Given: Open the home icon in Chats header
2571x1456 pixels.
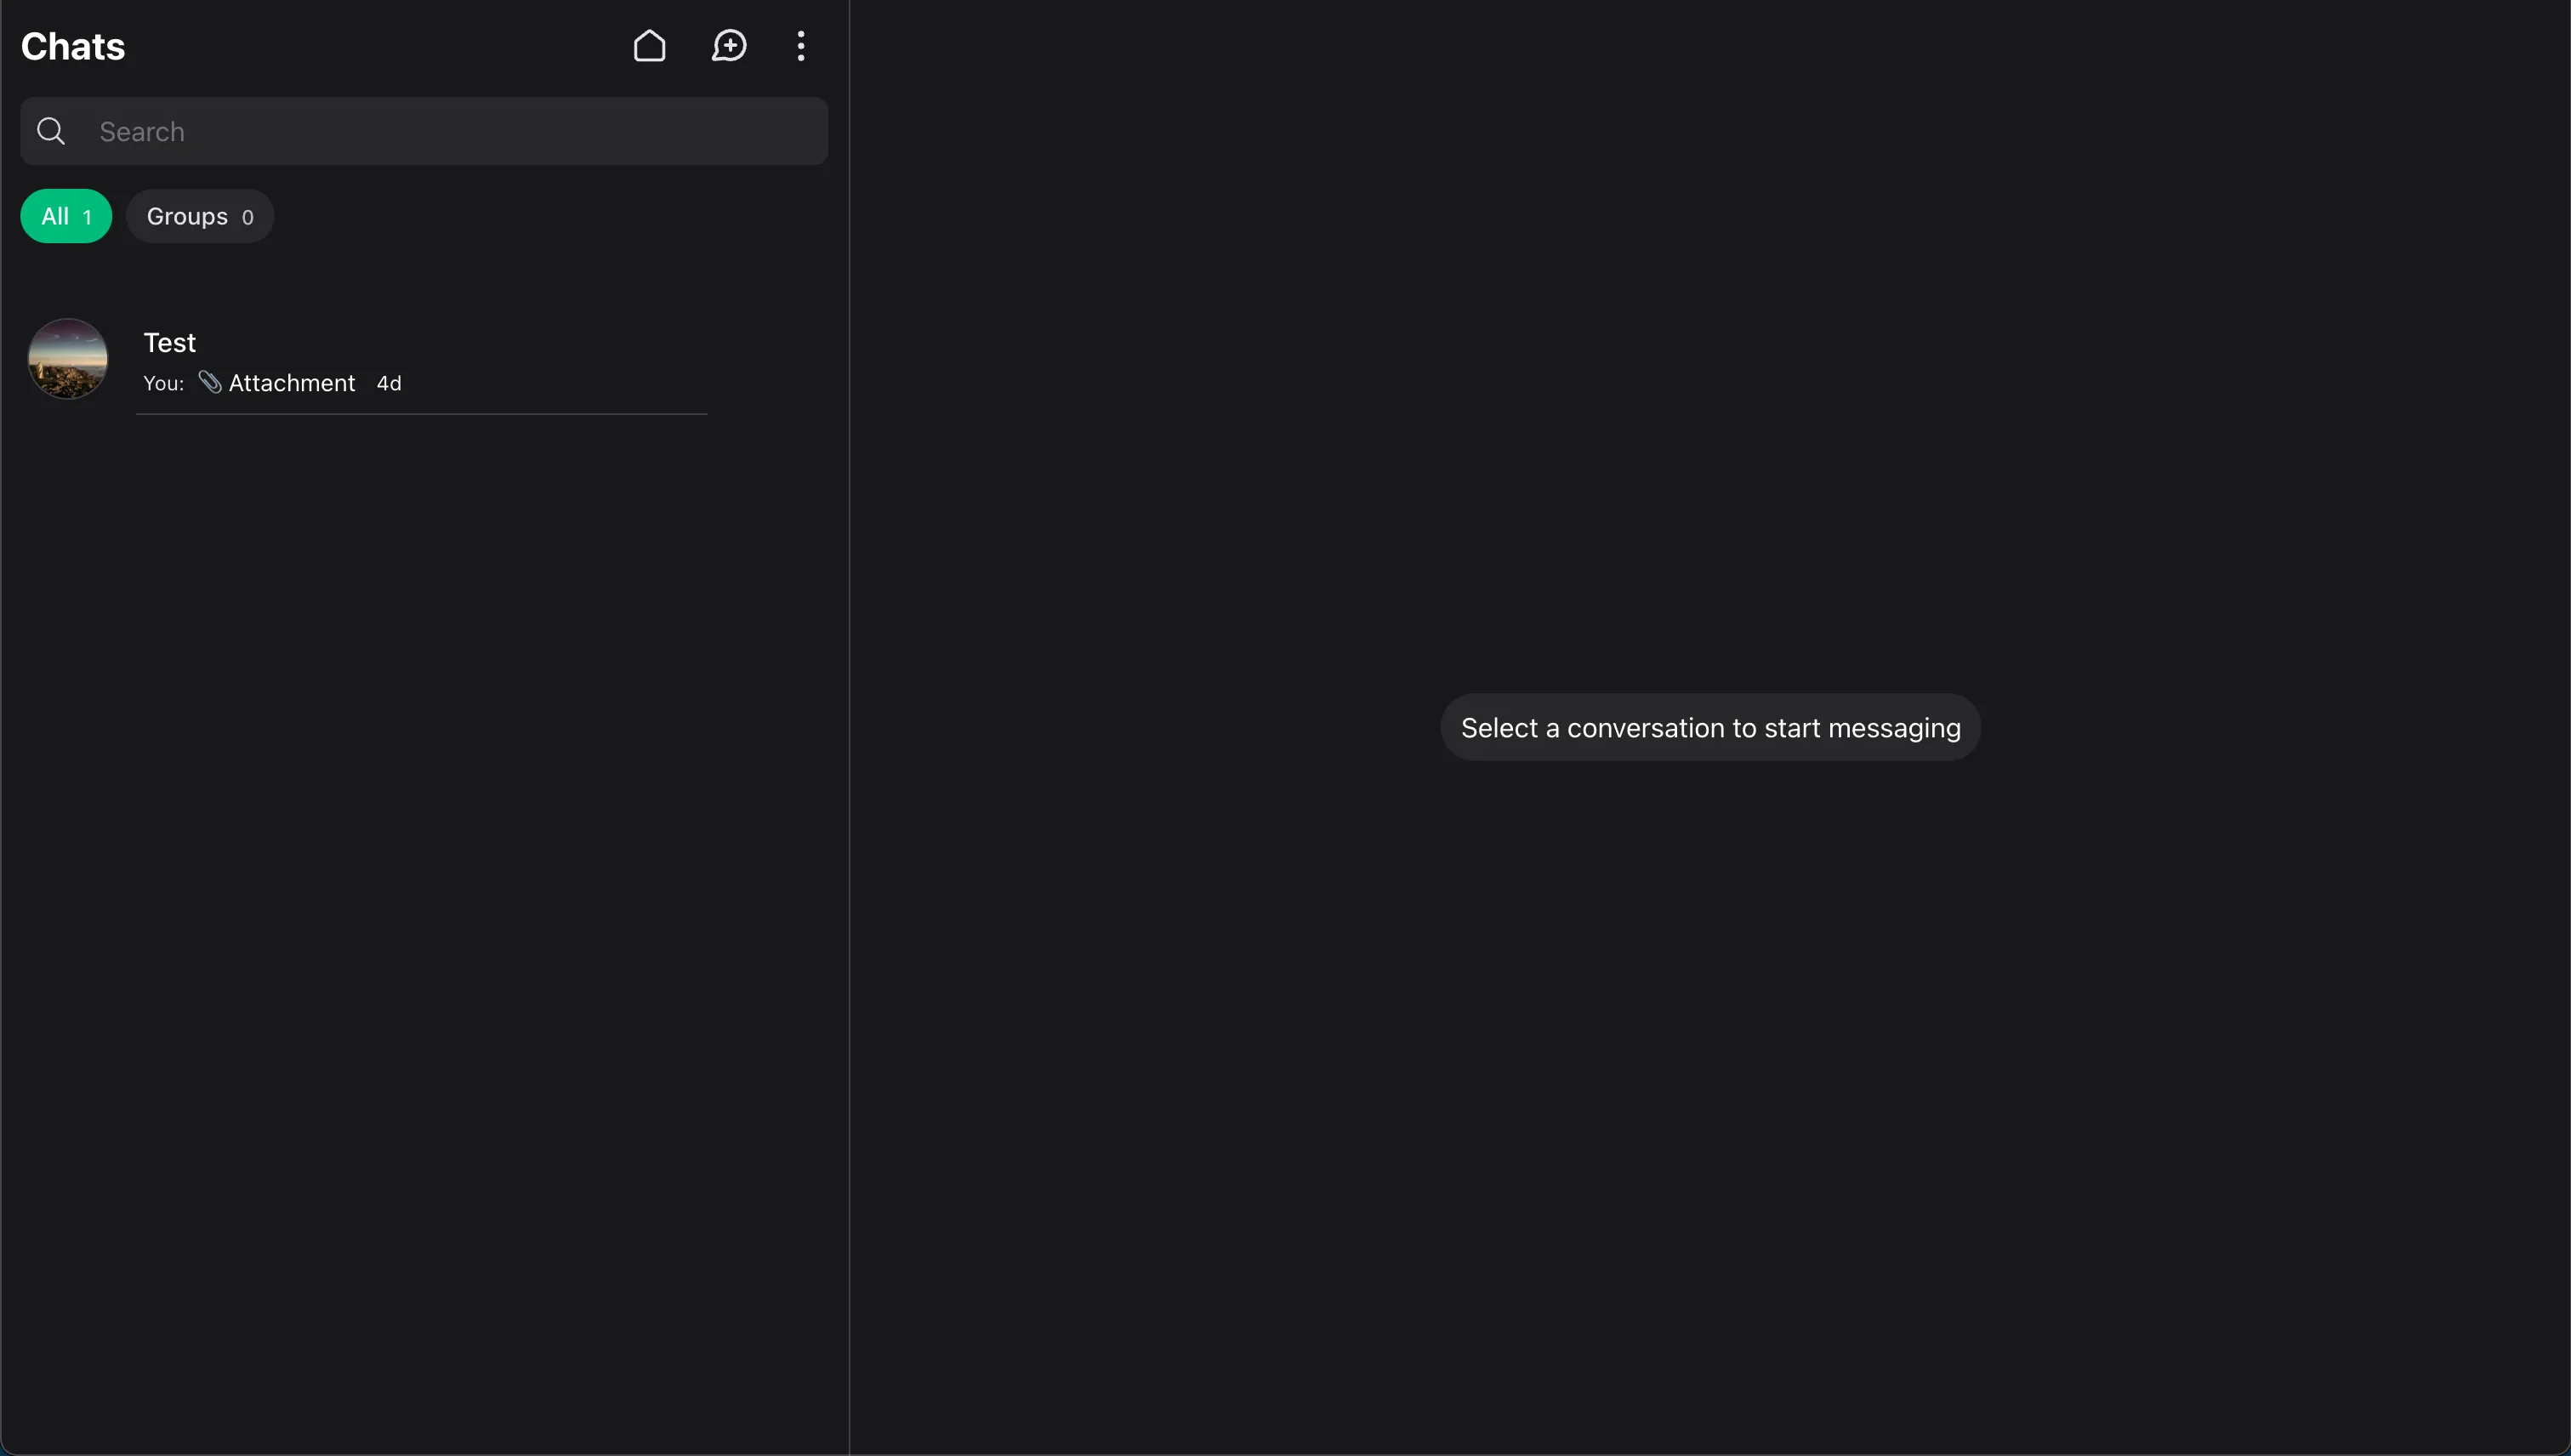Looking at the screenshot, I should click(x=649, y=46).
